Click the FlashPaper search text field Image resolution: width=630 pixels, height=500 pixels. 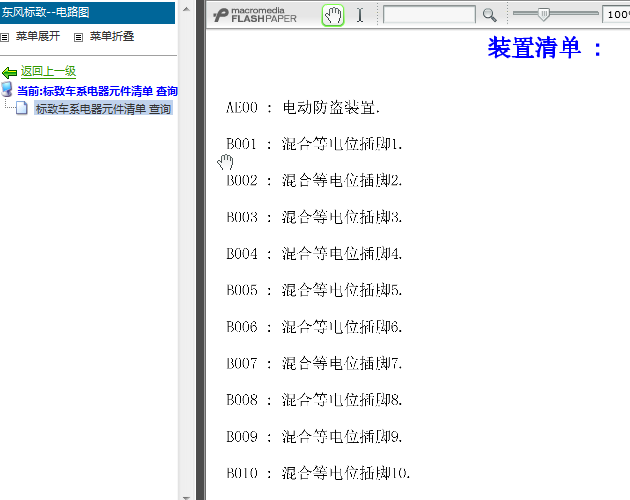click(429, 15)
